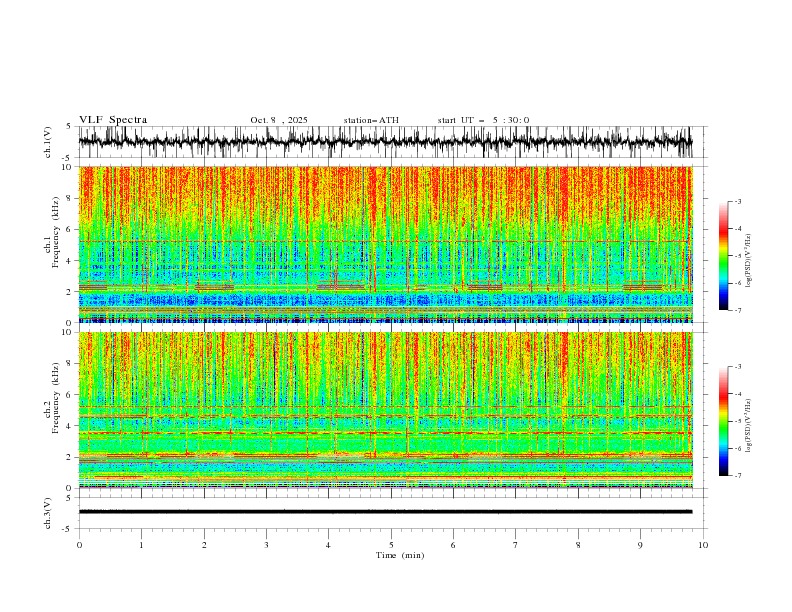This screenshot has height=612, width=792.
Task: Click time axis tick label "10" at the right end
Action: click(x=703, y=545)
